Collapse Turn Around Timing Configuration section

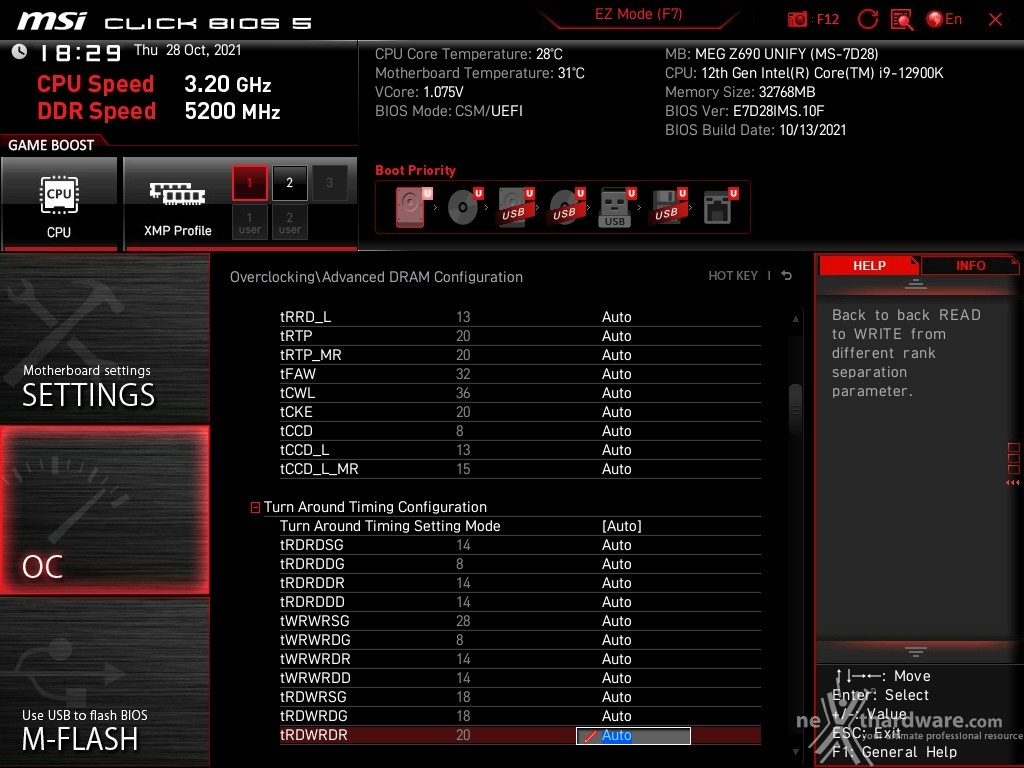[x=255, y=507]
